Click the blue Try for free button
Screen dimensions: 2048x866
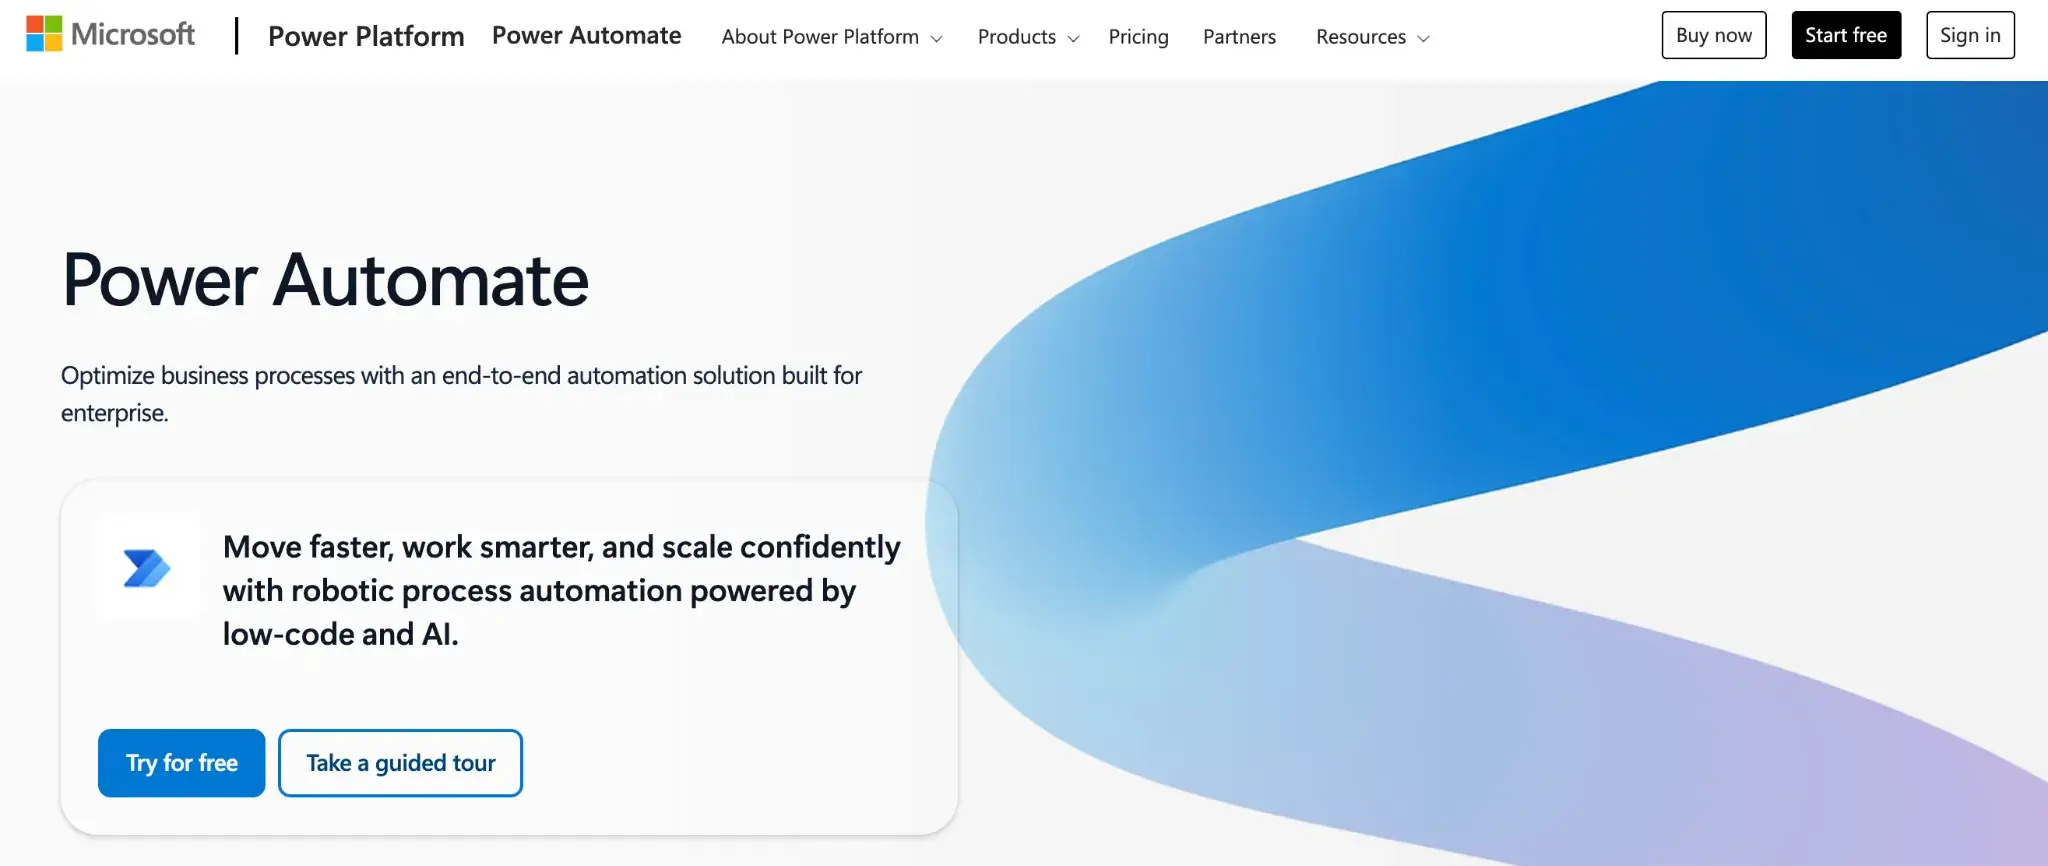tap(181, 763)
